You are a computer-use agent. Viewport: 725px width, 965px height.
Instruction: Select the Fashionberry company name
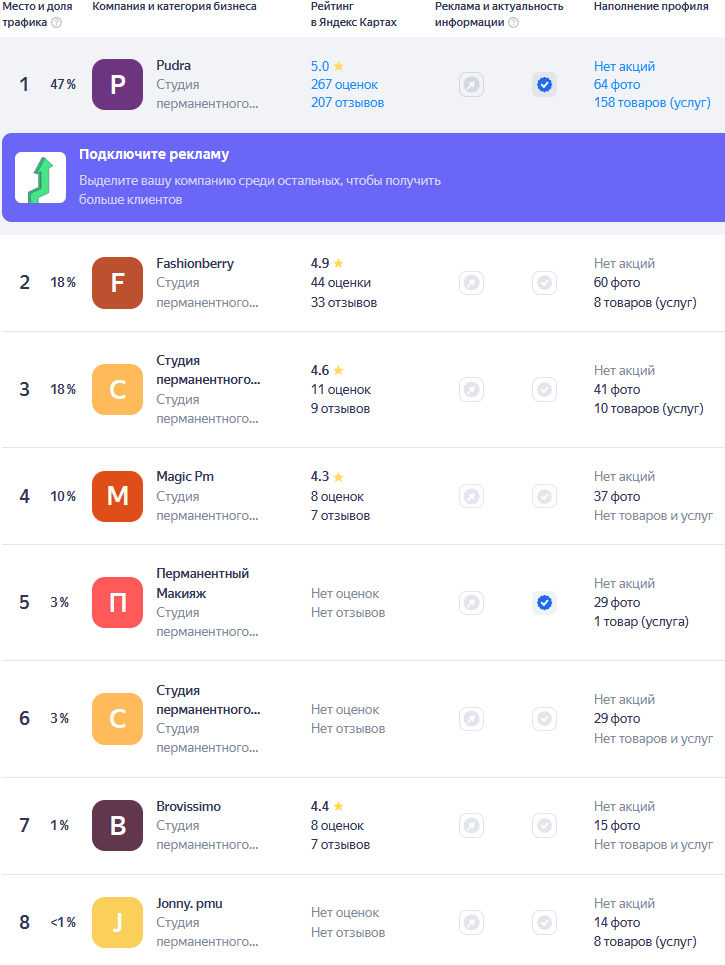point(195,263)
